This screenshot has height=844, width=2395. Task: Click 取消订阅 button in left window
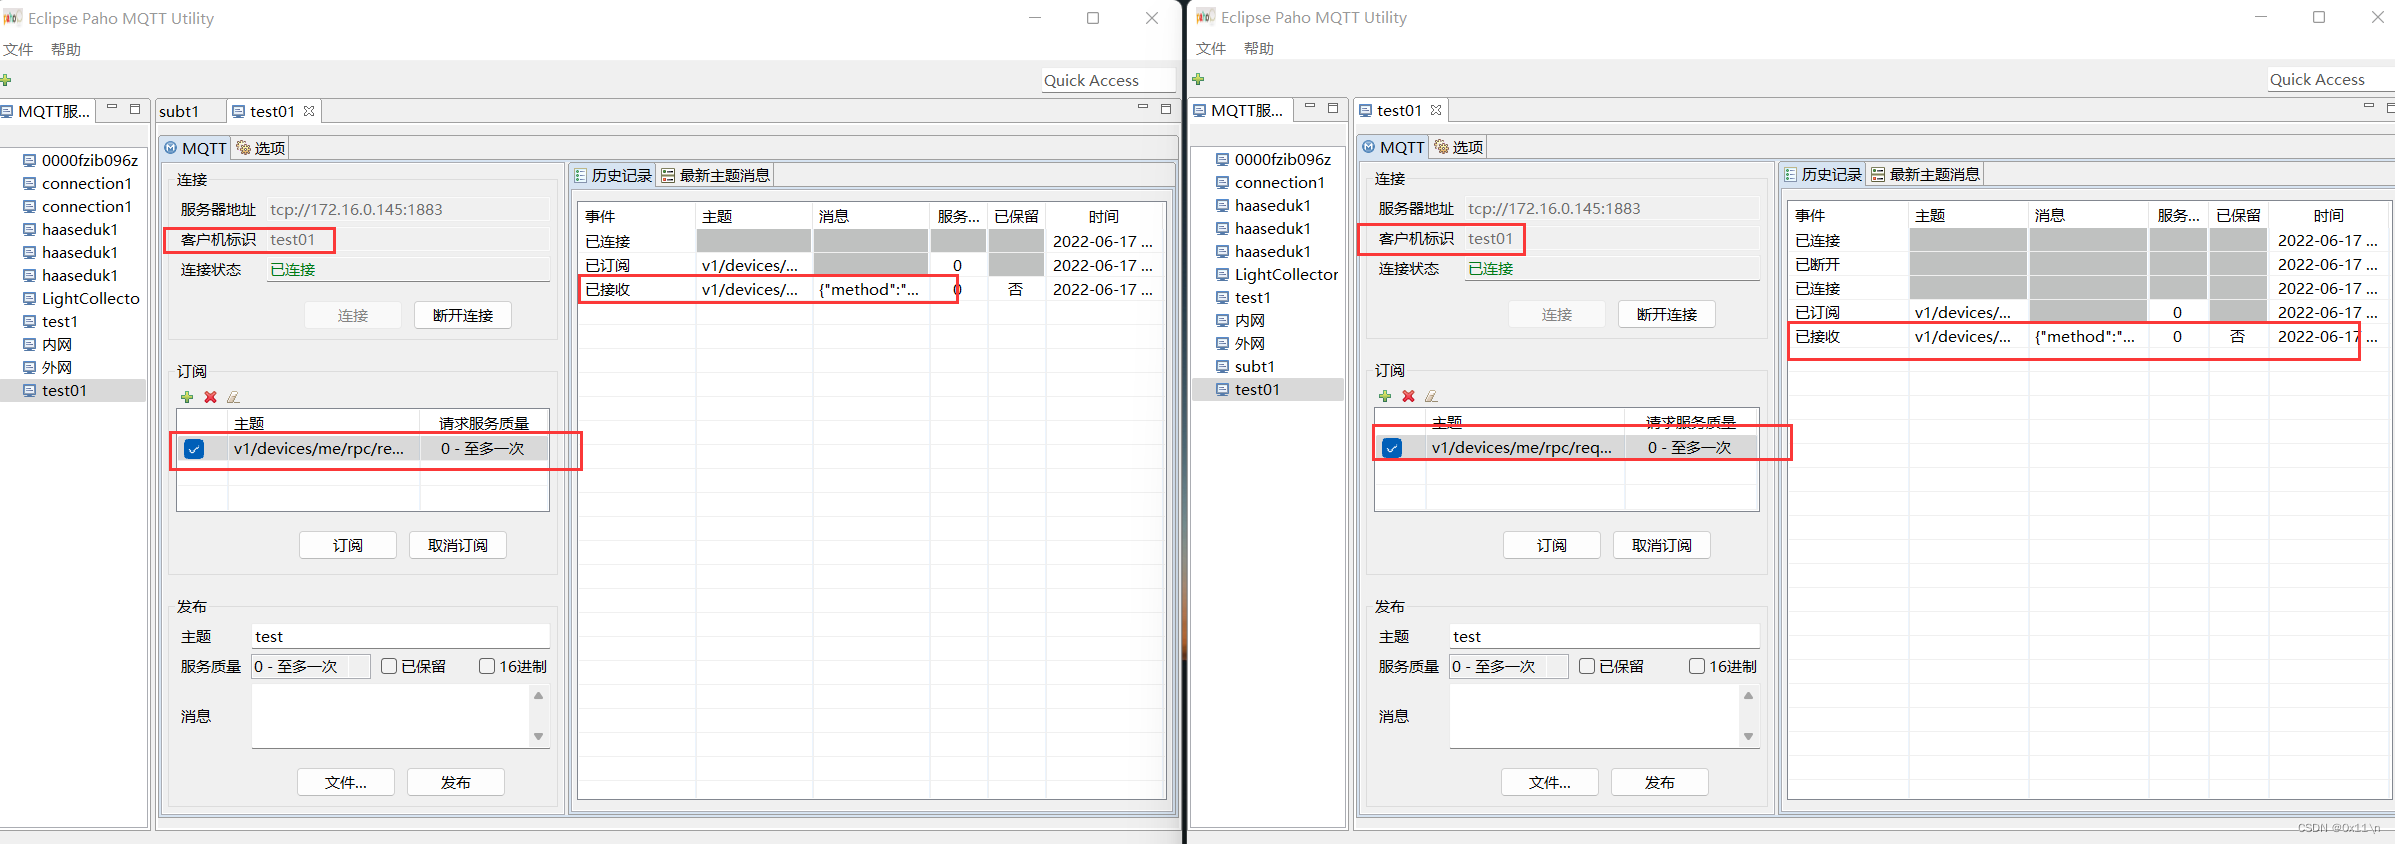458,545
